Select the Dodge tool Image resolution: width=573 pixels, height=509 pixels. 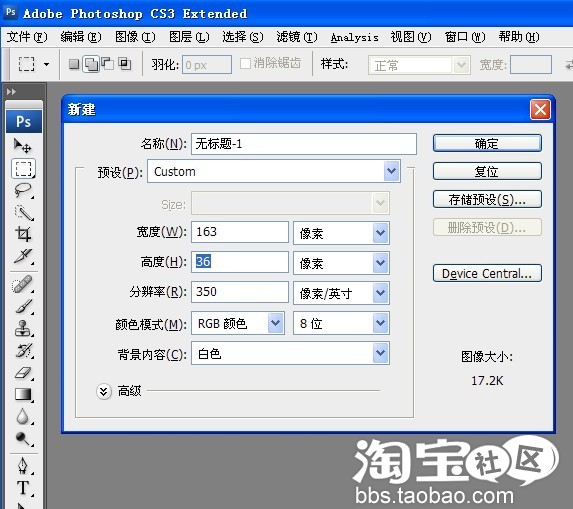click(23, 438)
